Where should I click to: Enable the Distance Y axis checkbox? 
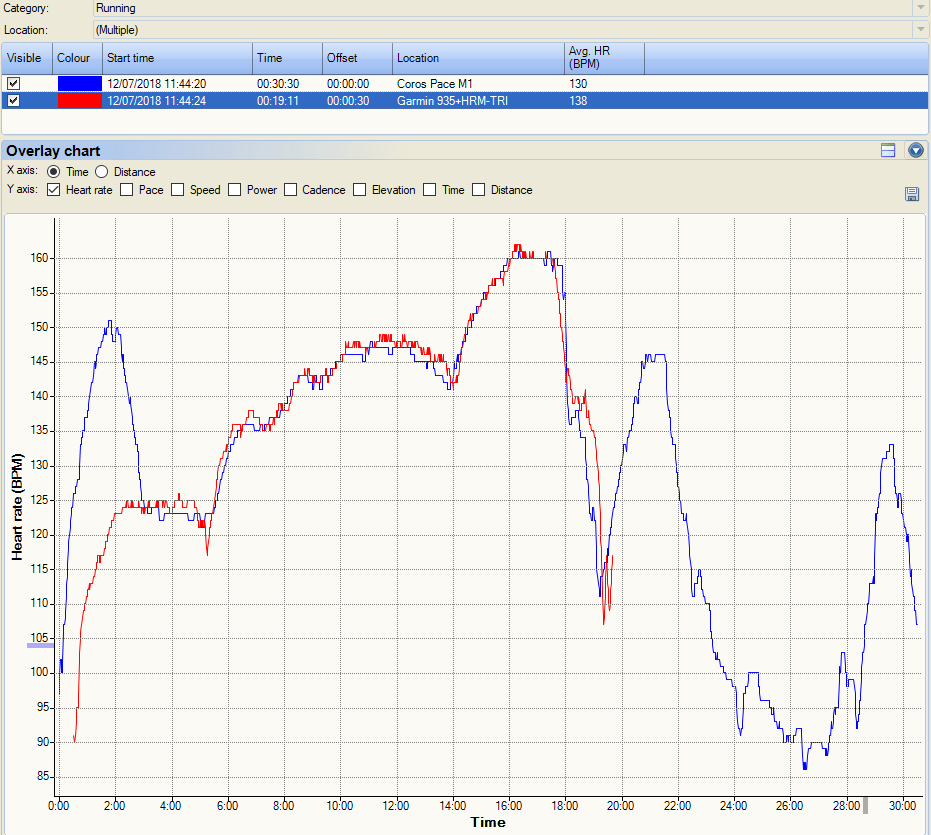(x=479, y=189)
